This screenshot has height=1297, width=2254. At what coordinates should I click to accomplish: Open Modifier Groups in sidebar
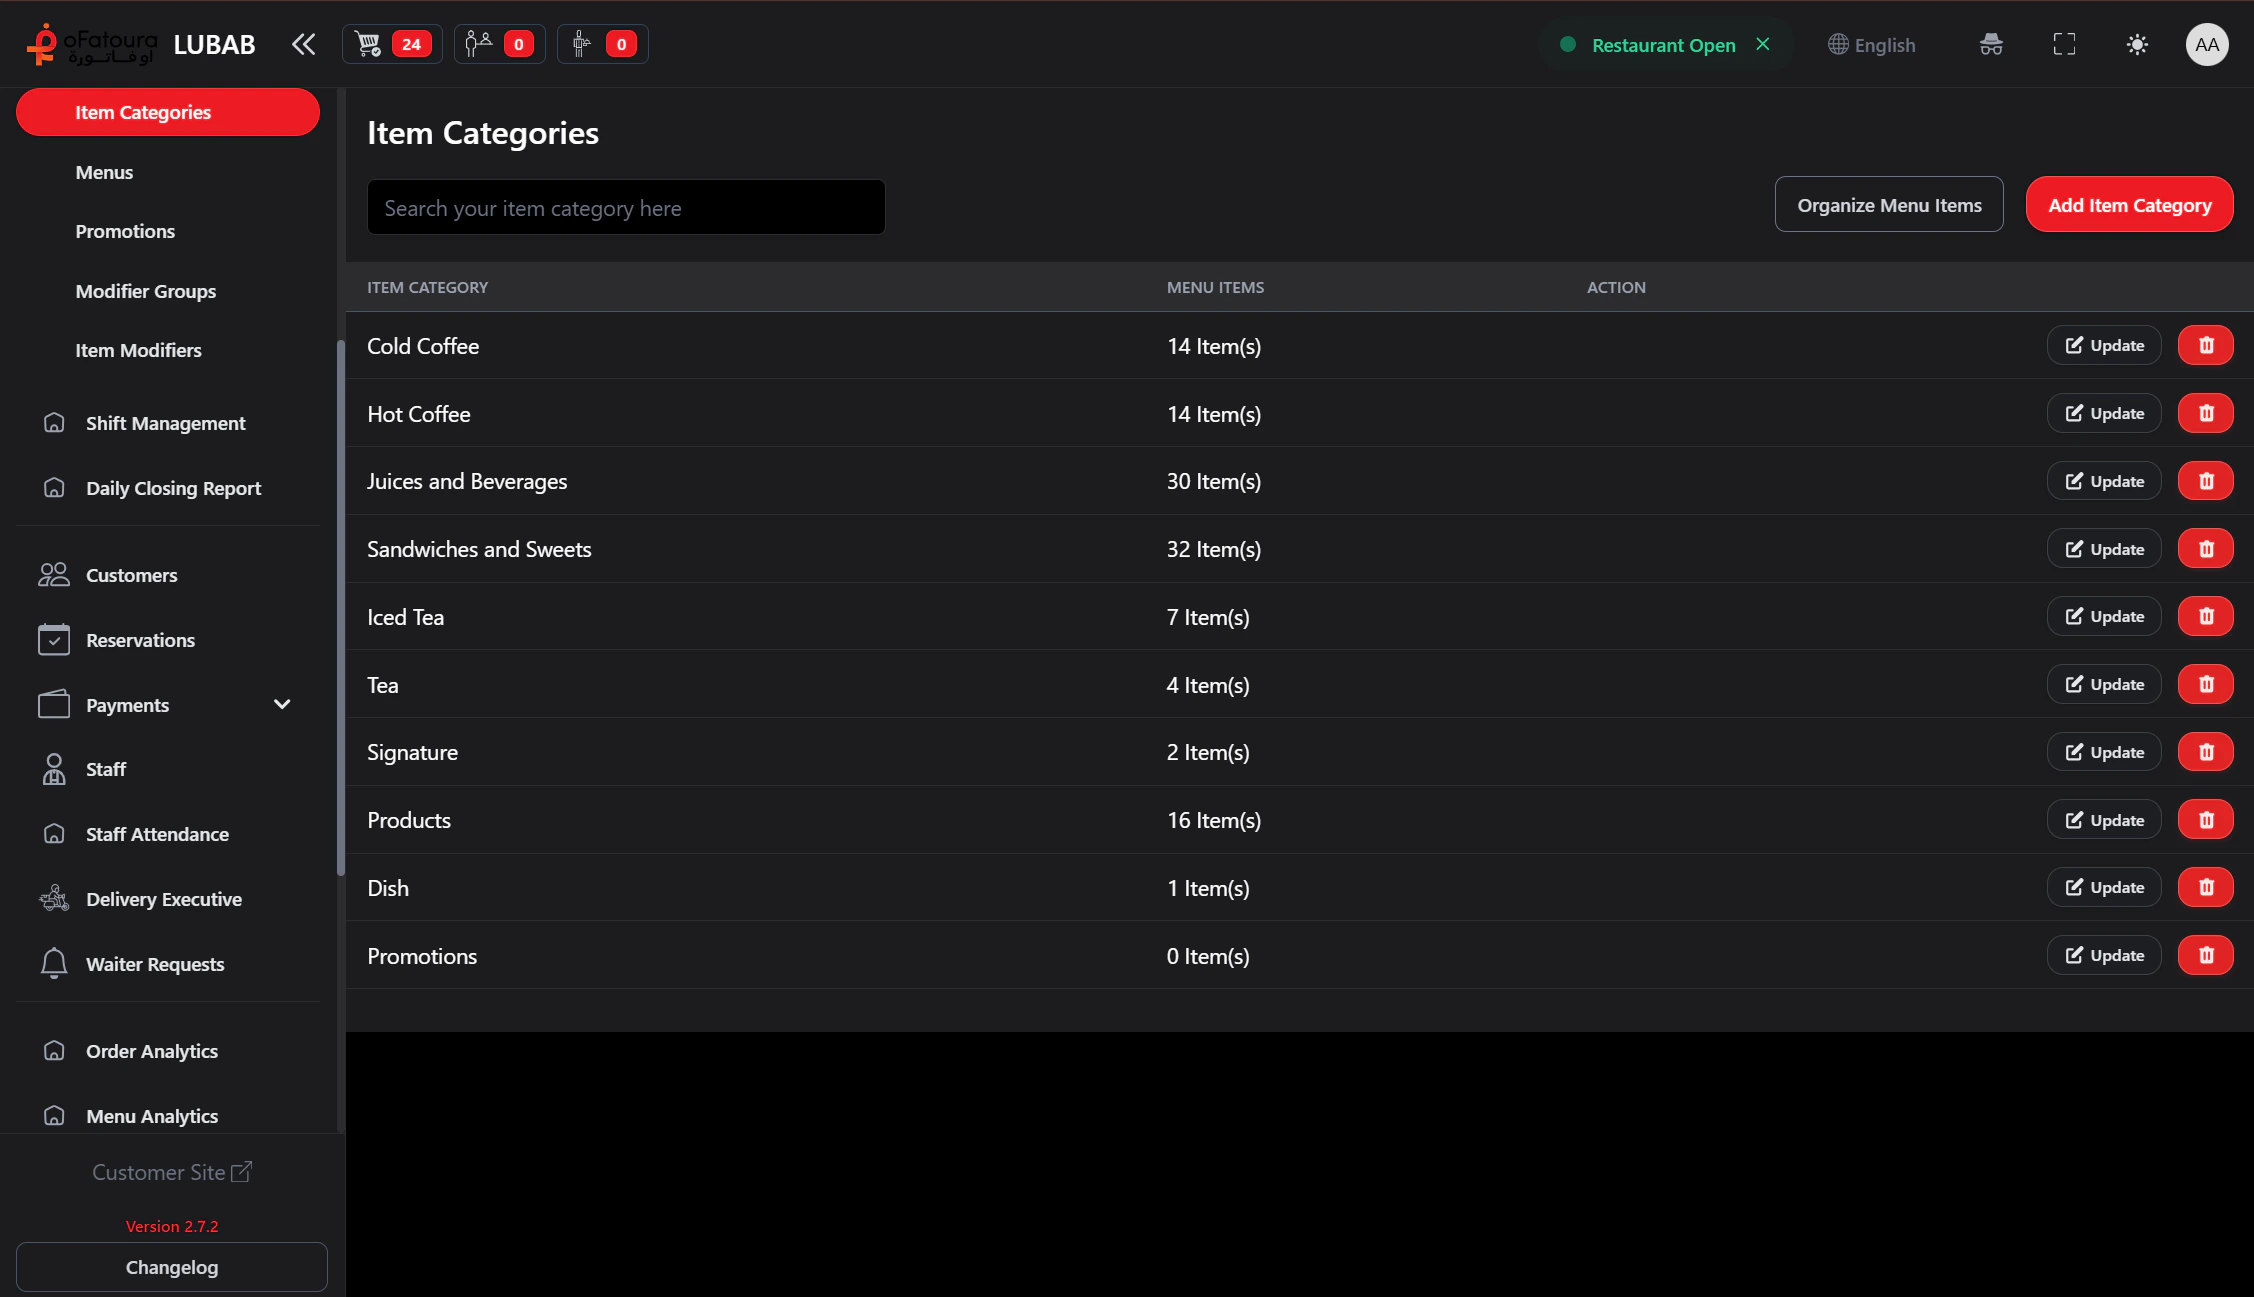tap(146, 291)
